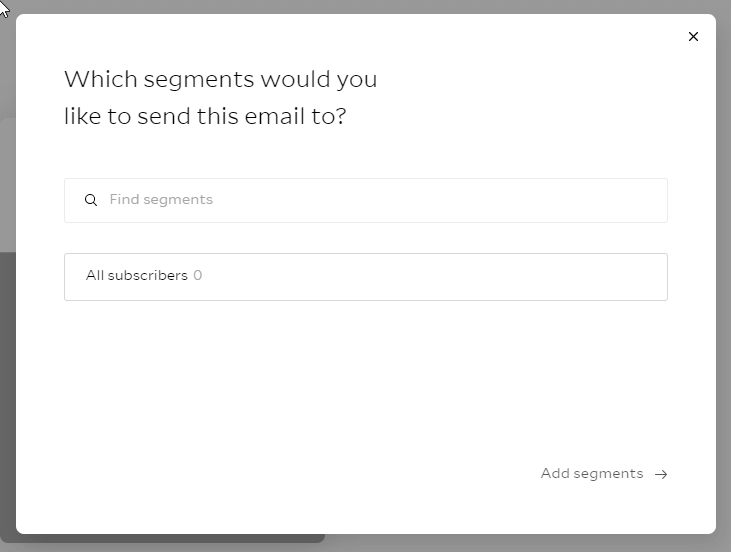731x552 pixels.
Task: Click the 'like to send this email to?' text
Action: point(205,116)
